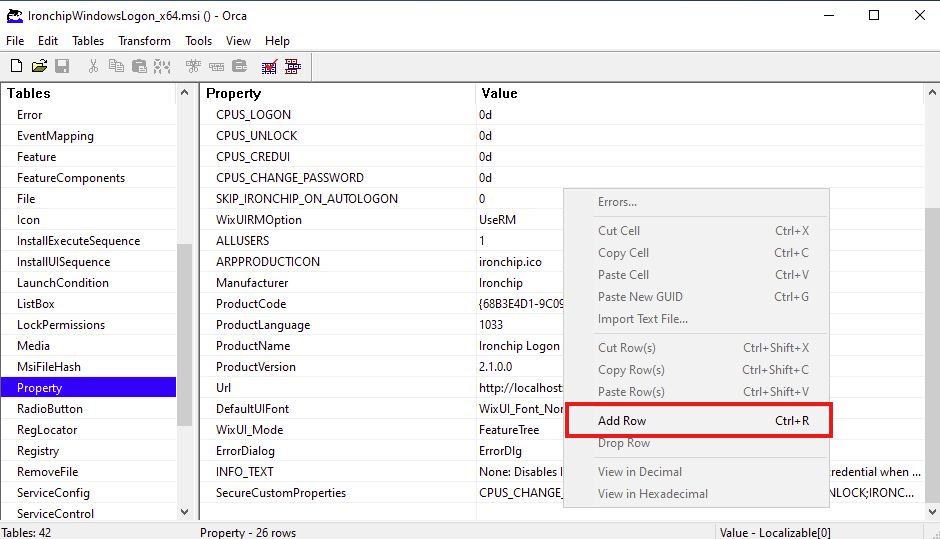
Task: Click the Paste clipboard icon
Action: tap(139, 67)
